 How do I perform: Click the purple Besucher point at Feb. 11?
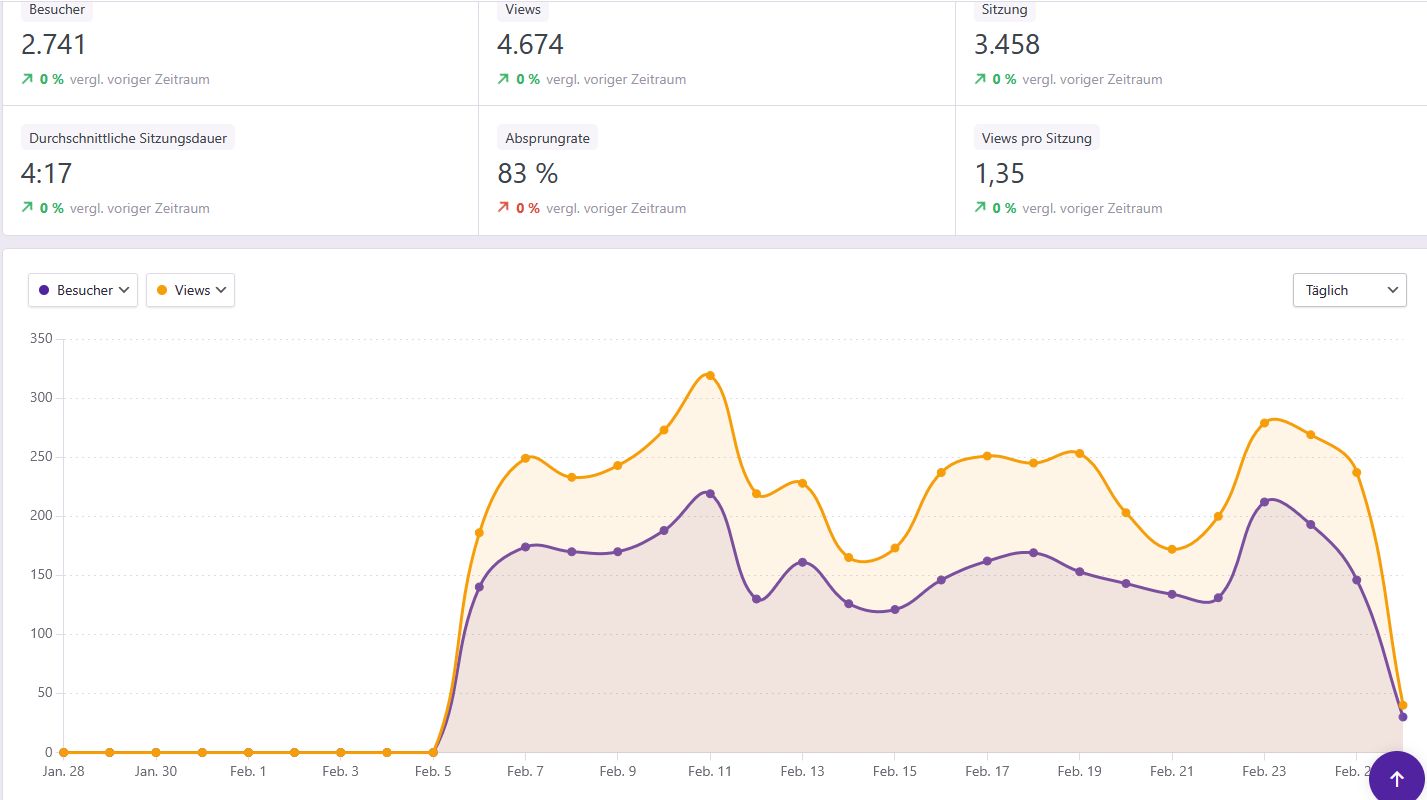click(x=710, y=493)
